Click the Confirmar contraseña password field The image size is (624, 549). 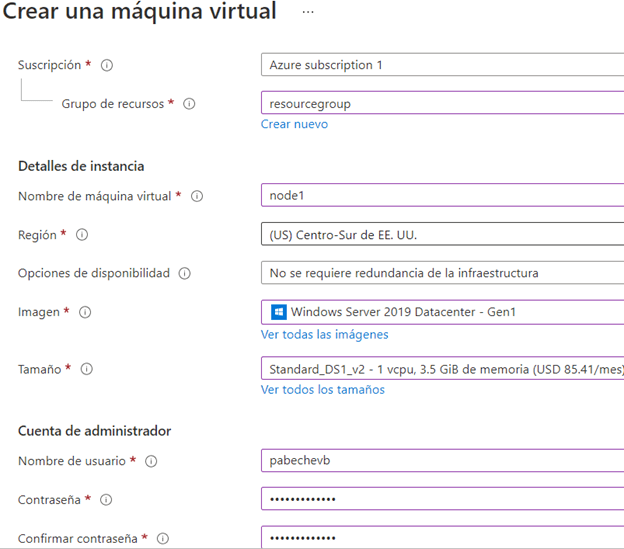pyautogui.click(x=443, y=537)
